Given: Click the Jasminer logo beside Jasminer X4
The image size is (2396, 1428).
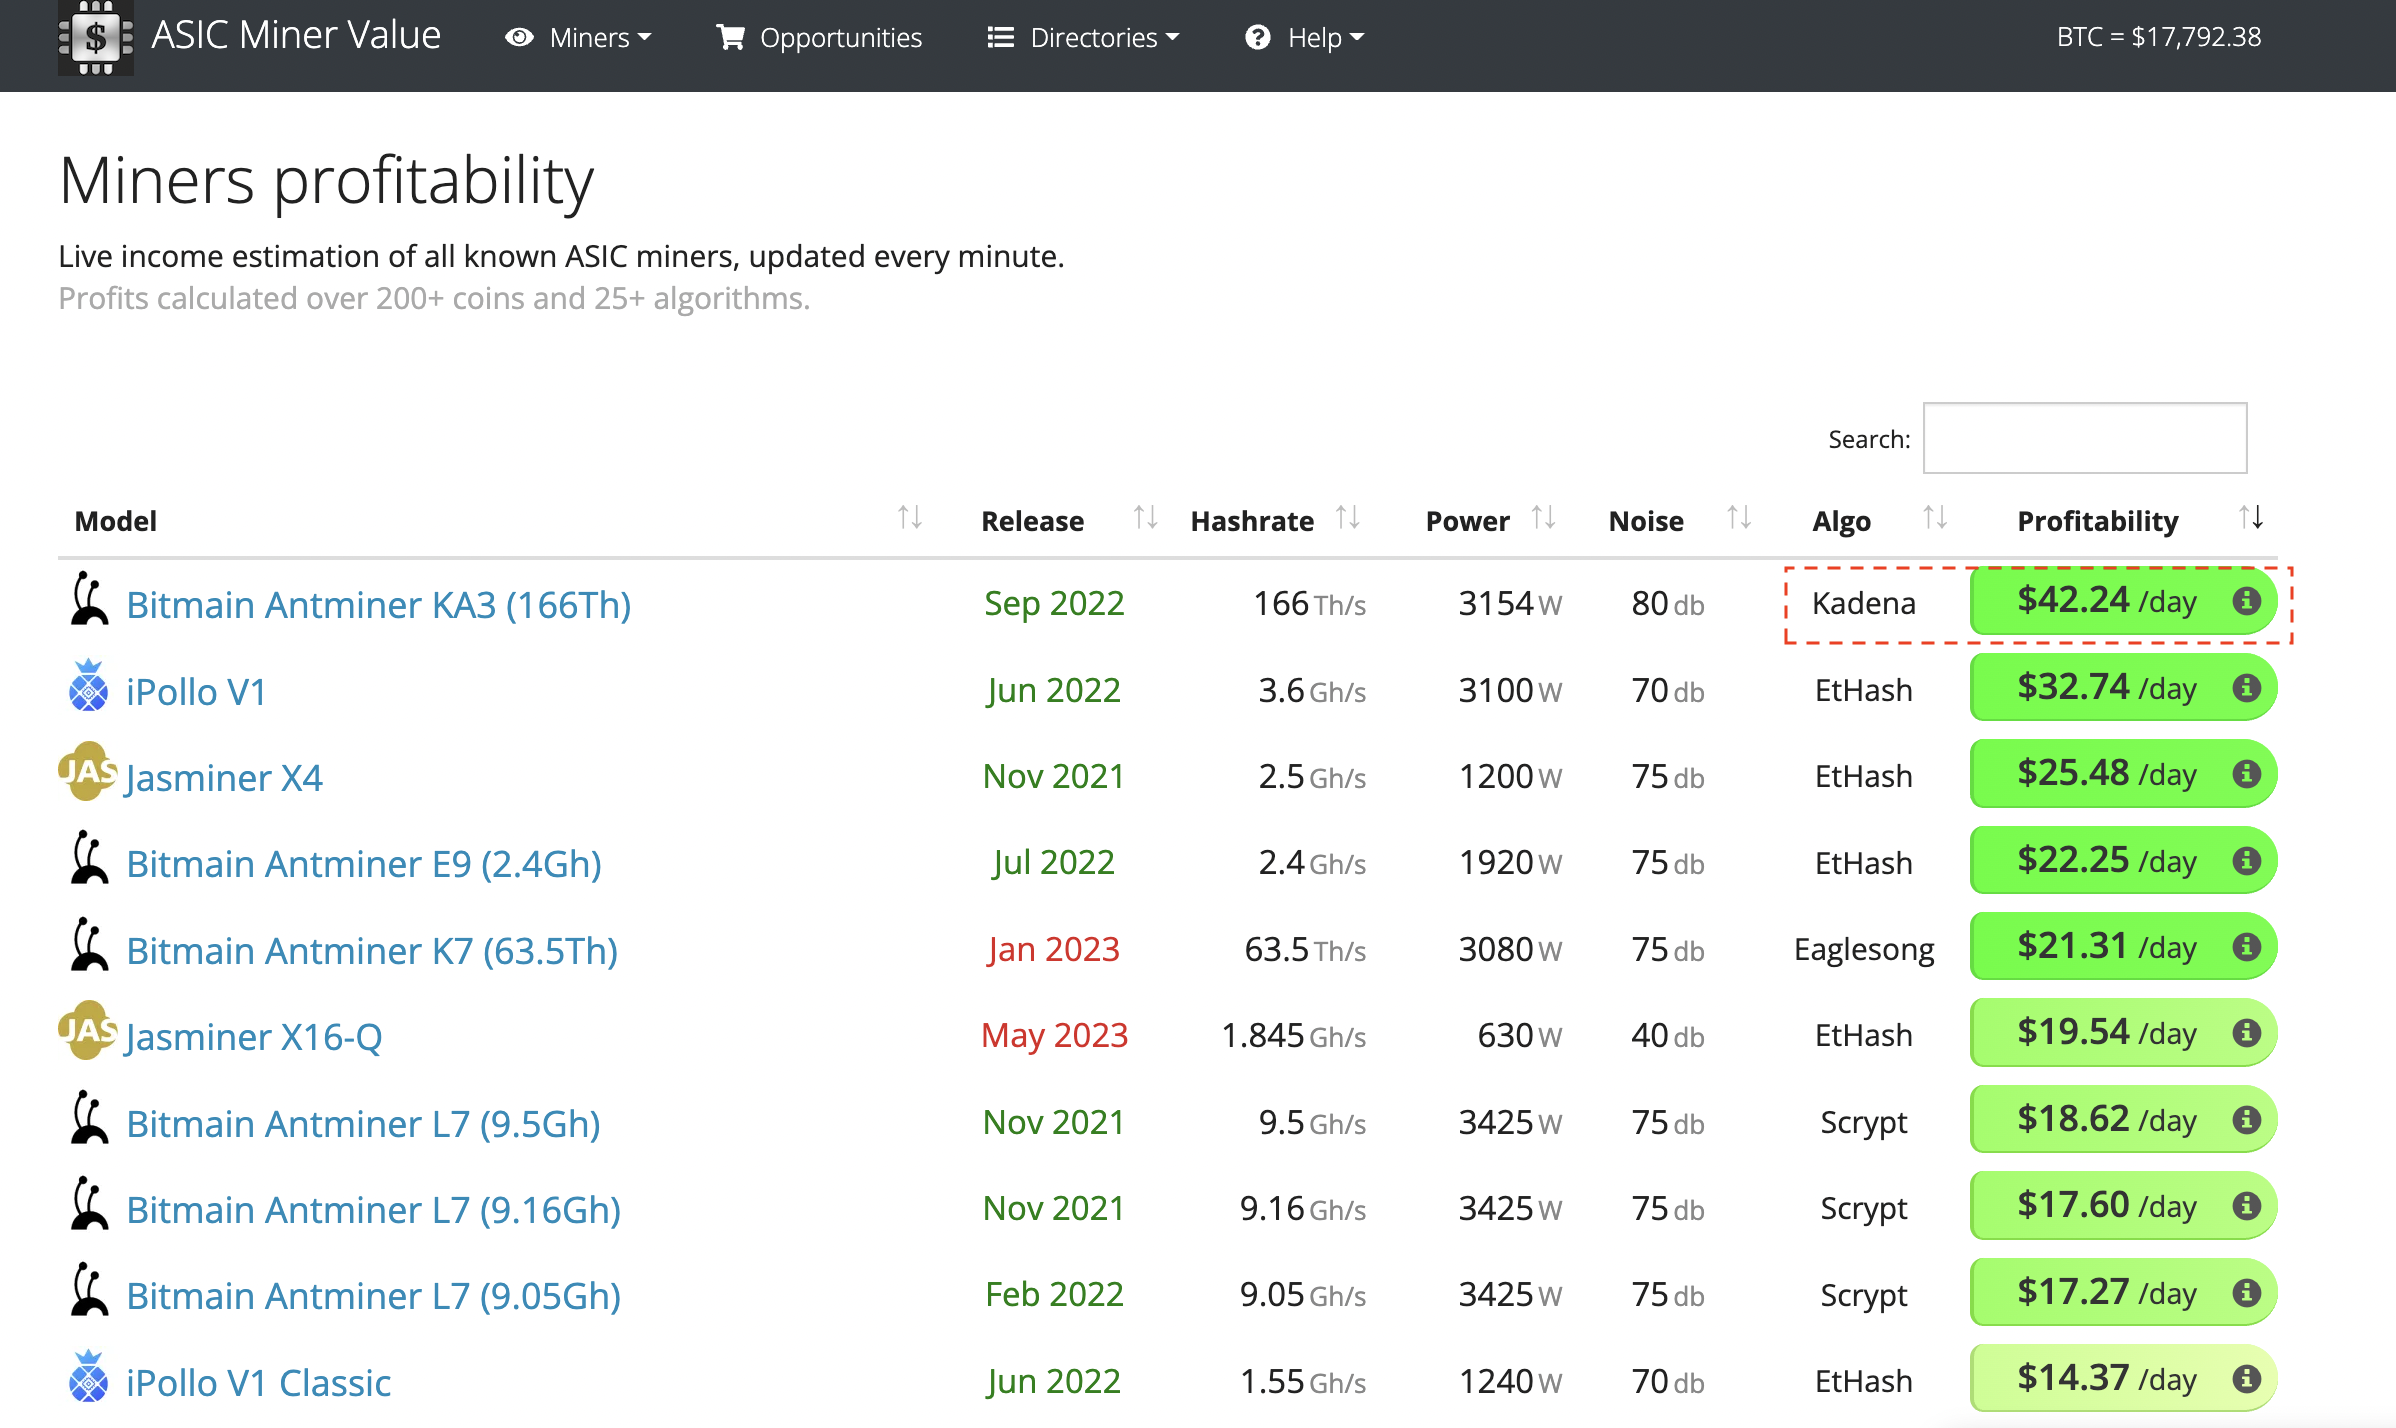Looking at the screenshot, I should tap(87, 771).
